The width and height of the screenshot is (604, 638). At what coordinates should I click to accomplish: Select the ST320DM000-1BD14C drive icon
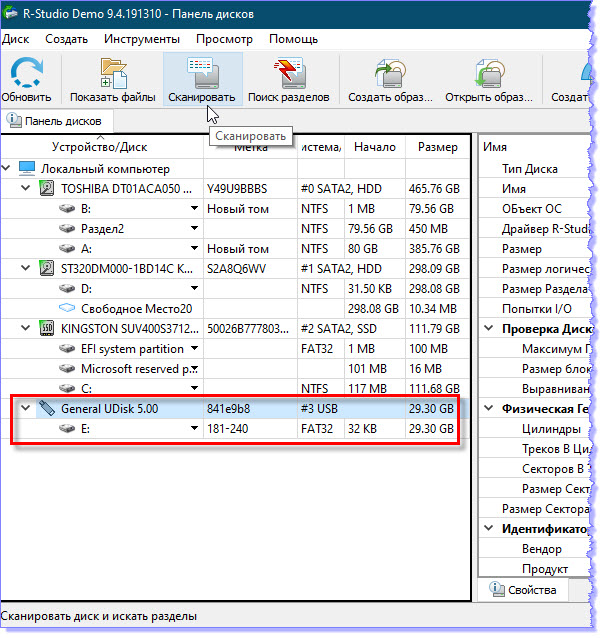[47, 269]
